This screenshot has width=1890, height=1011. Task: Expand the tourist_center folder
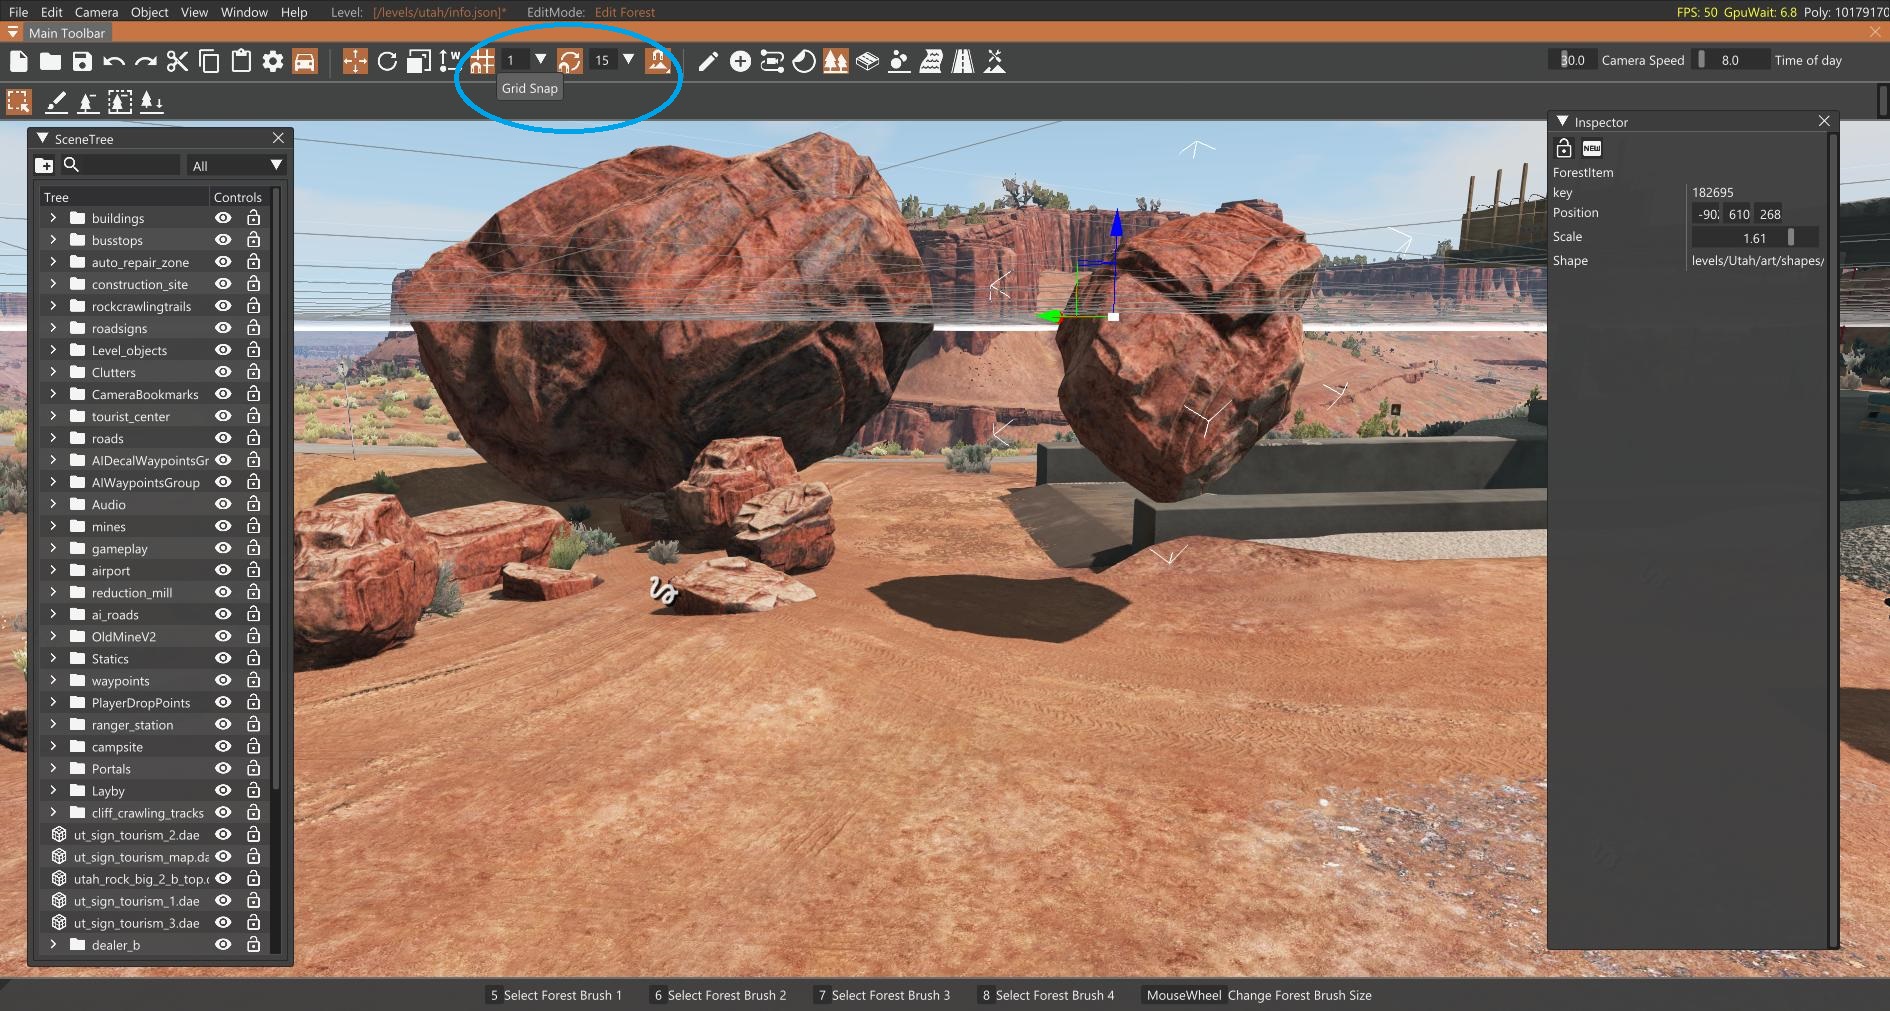53,415
